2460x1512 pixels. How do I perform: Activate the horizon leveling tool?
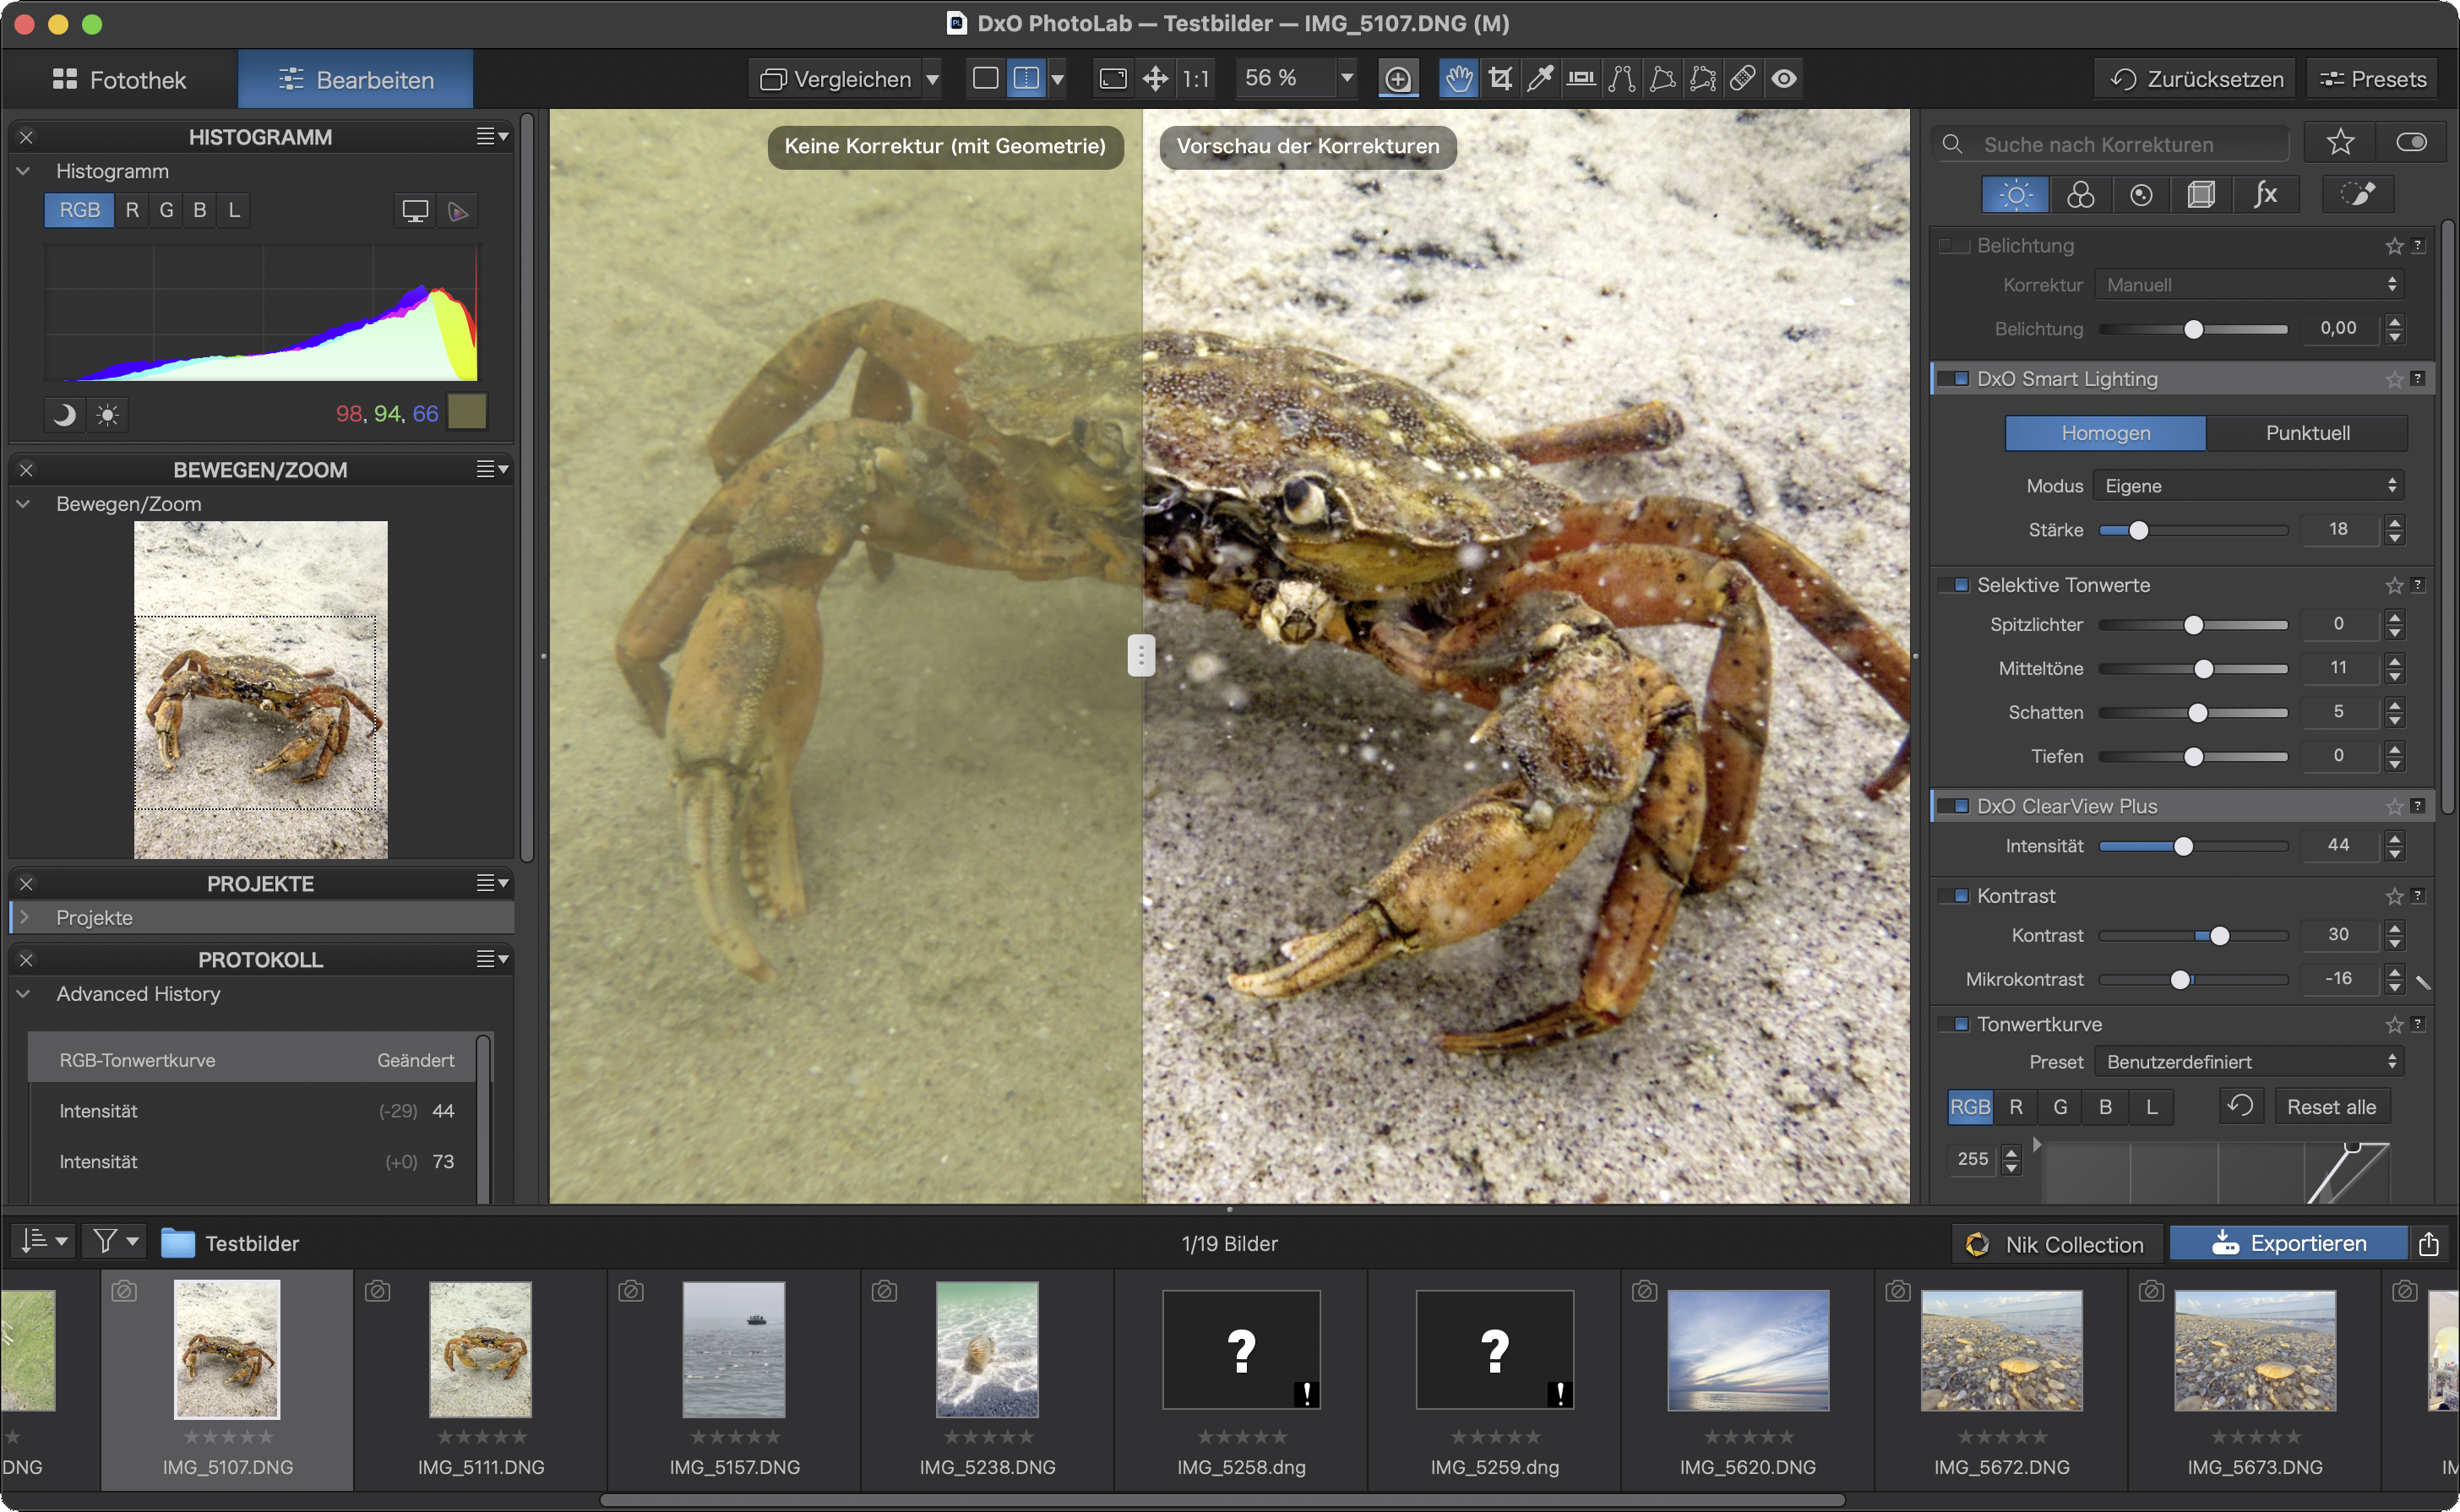click(1581, 78)
